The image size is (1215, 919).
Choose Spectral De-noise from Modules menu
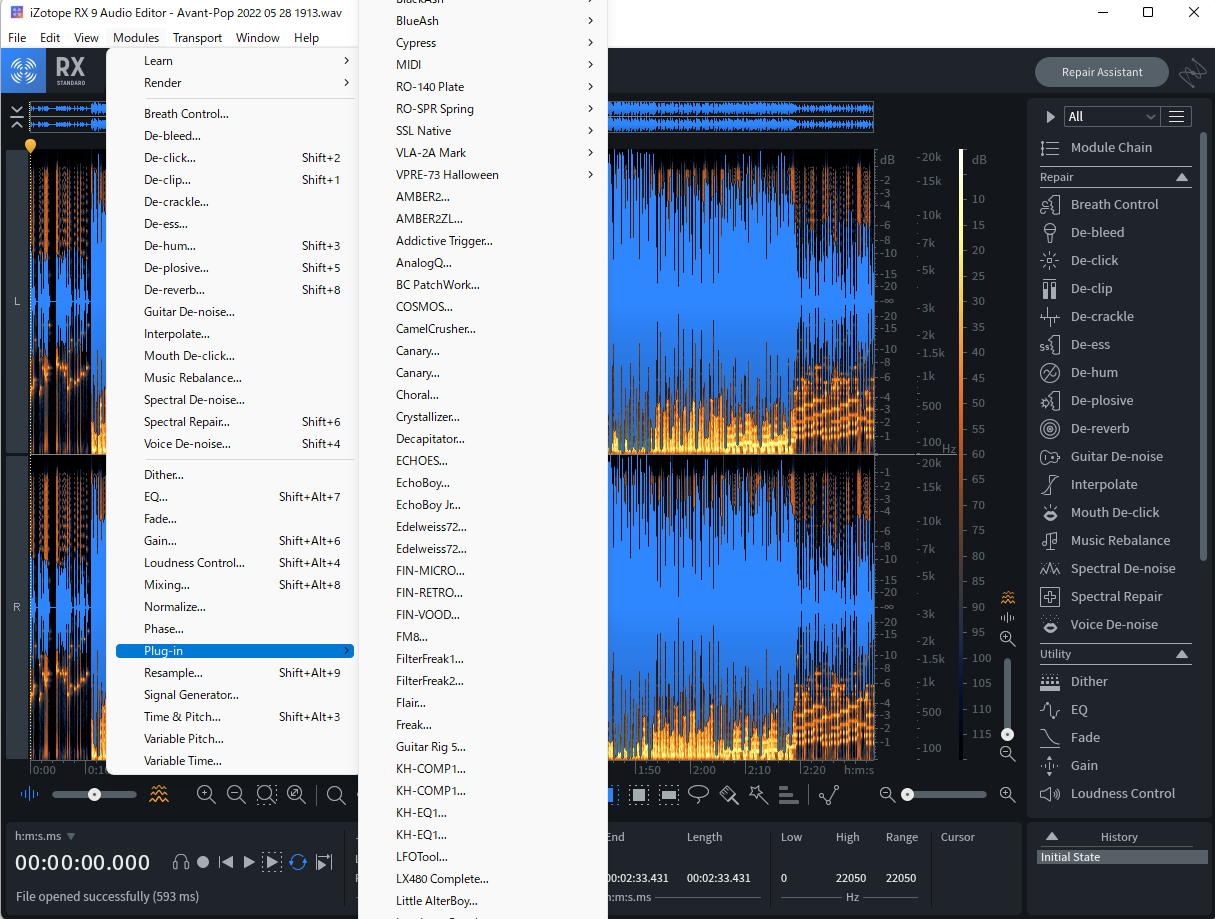coord(194,400)
